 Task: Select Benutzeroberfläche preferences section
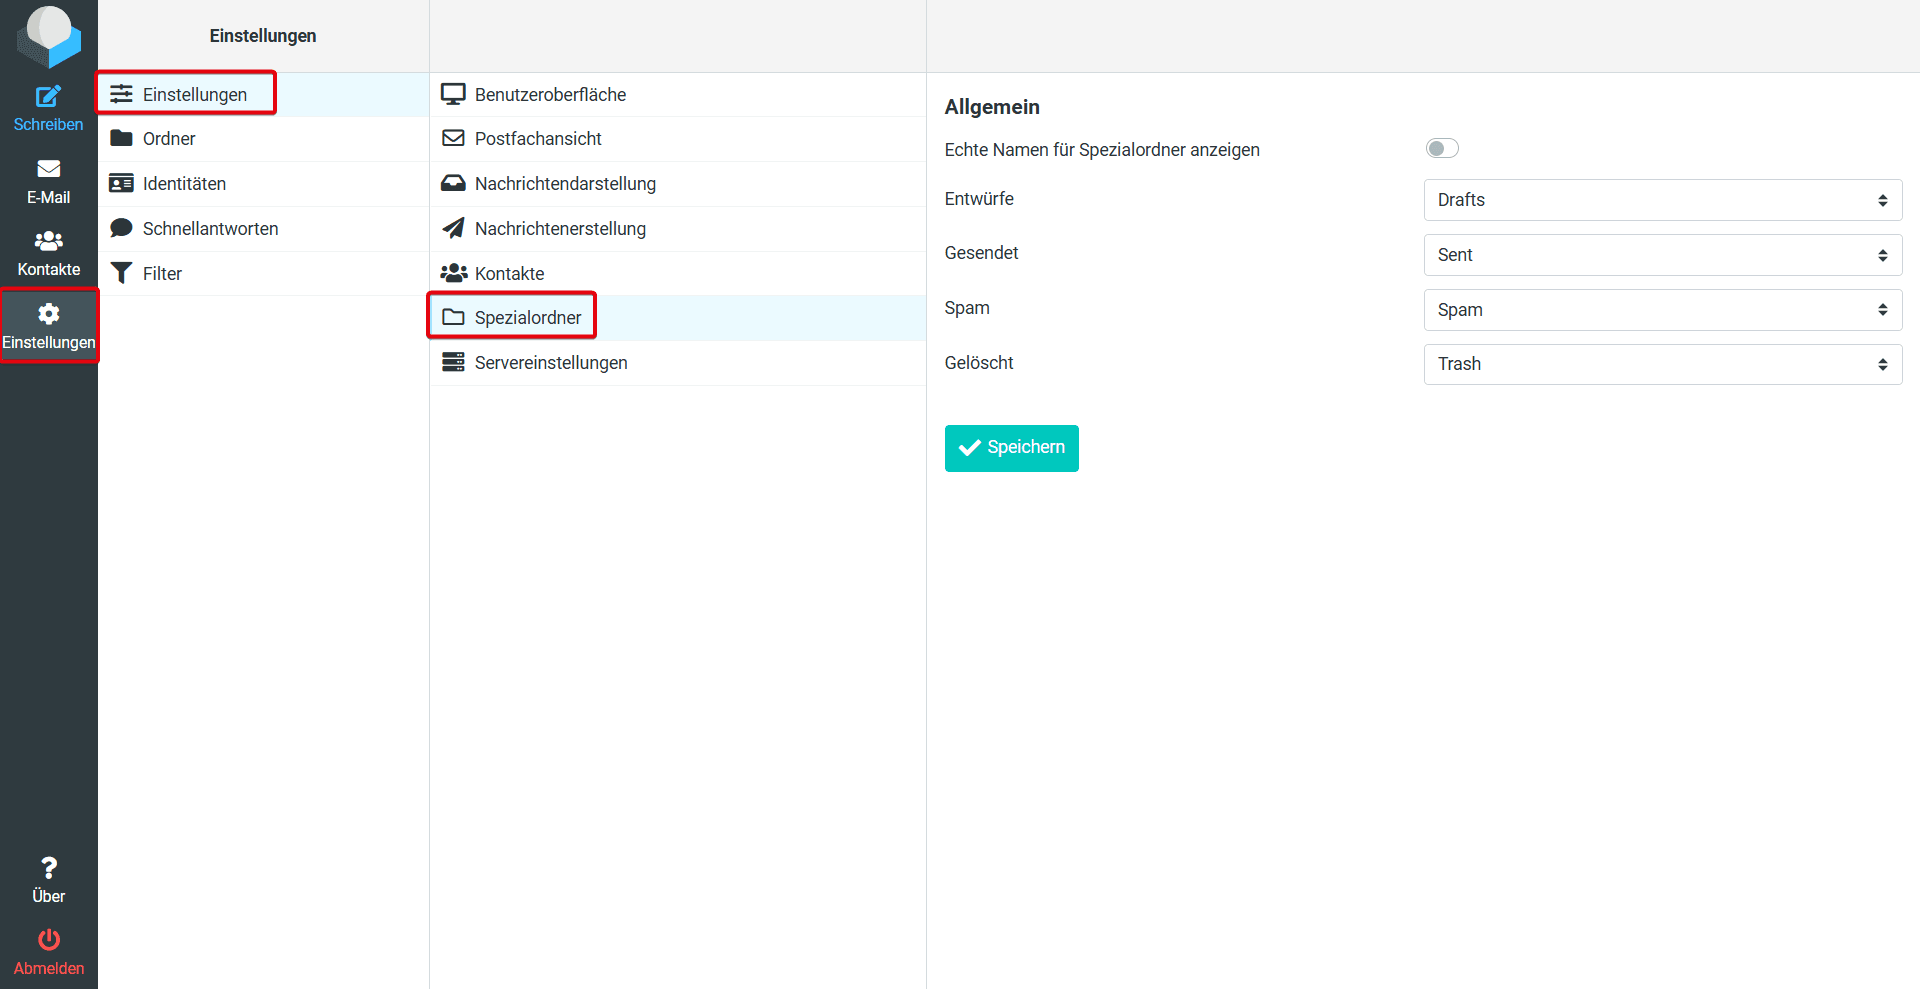click(x=550, y=95)
